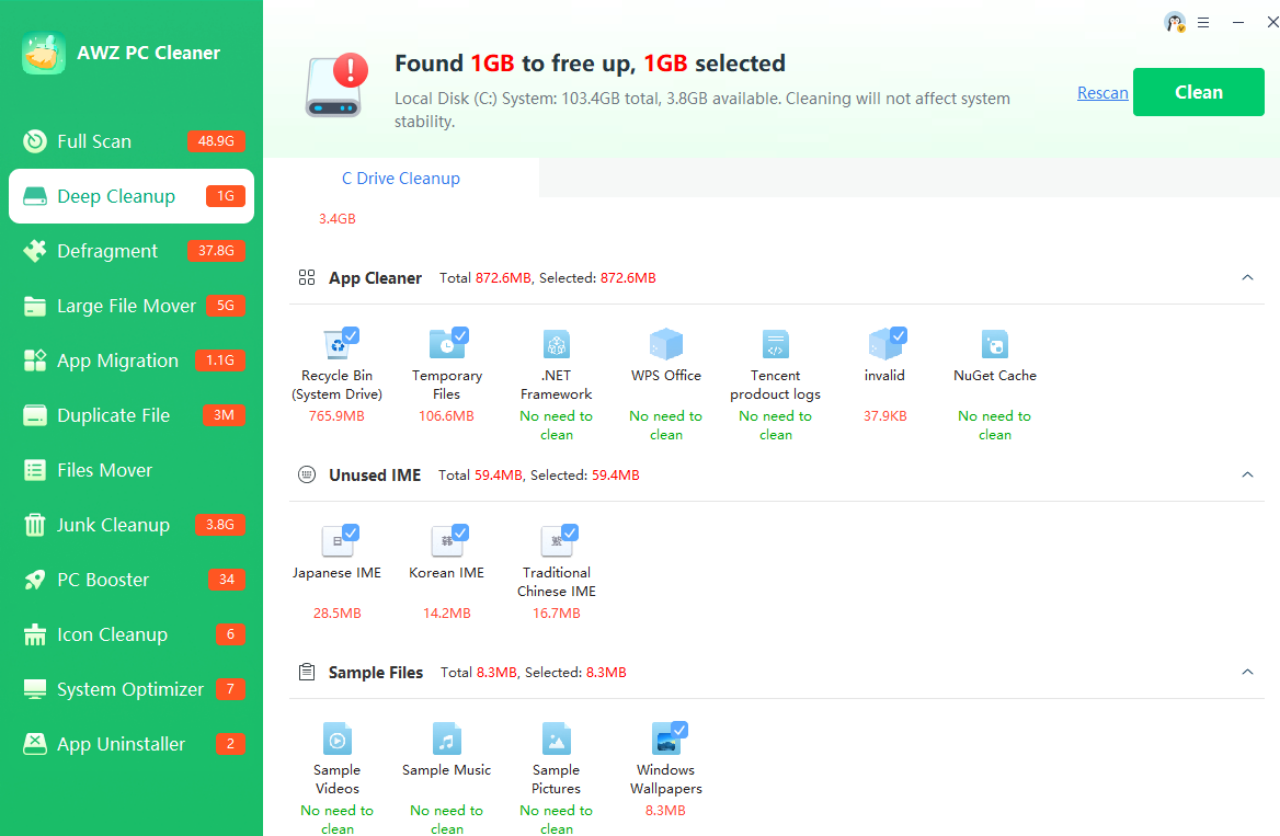This screenshot has width=1280, height=836.
Task: Uncheck the Recycle Bin (System Drive) checkbox
Action: (351, 335)
